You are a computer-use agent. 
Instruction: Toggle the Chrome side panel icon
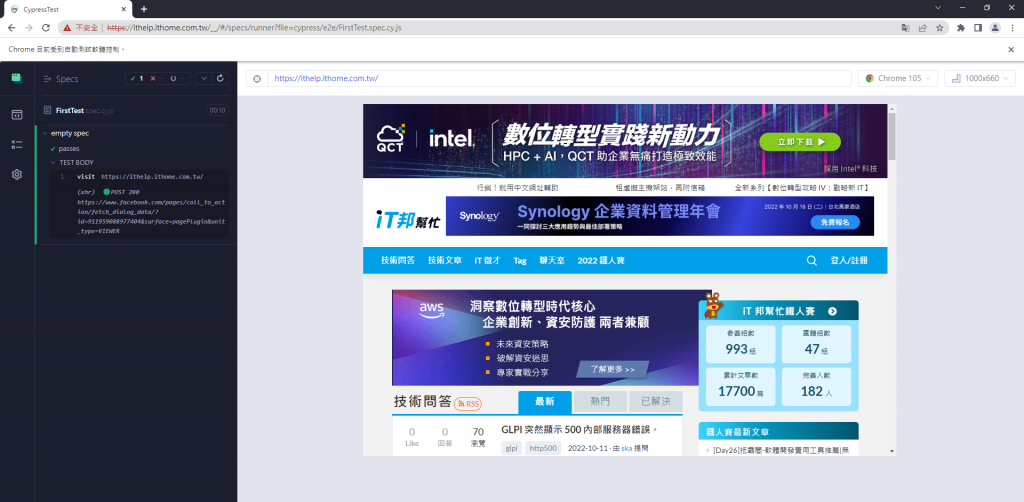tap(978, 28)
